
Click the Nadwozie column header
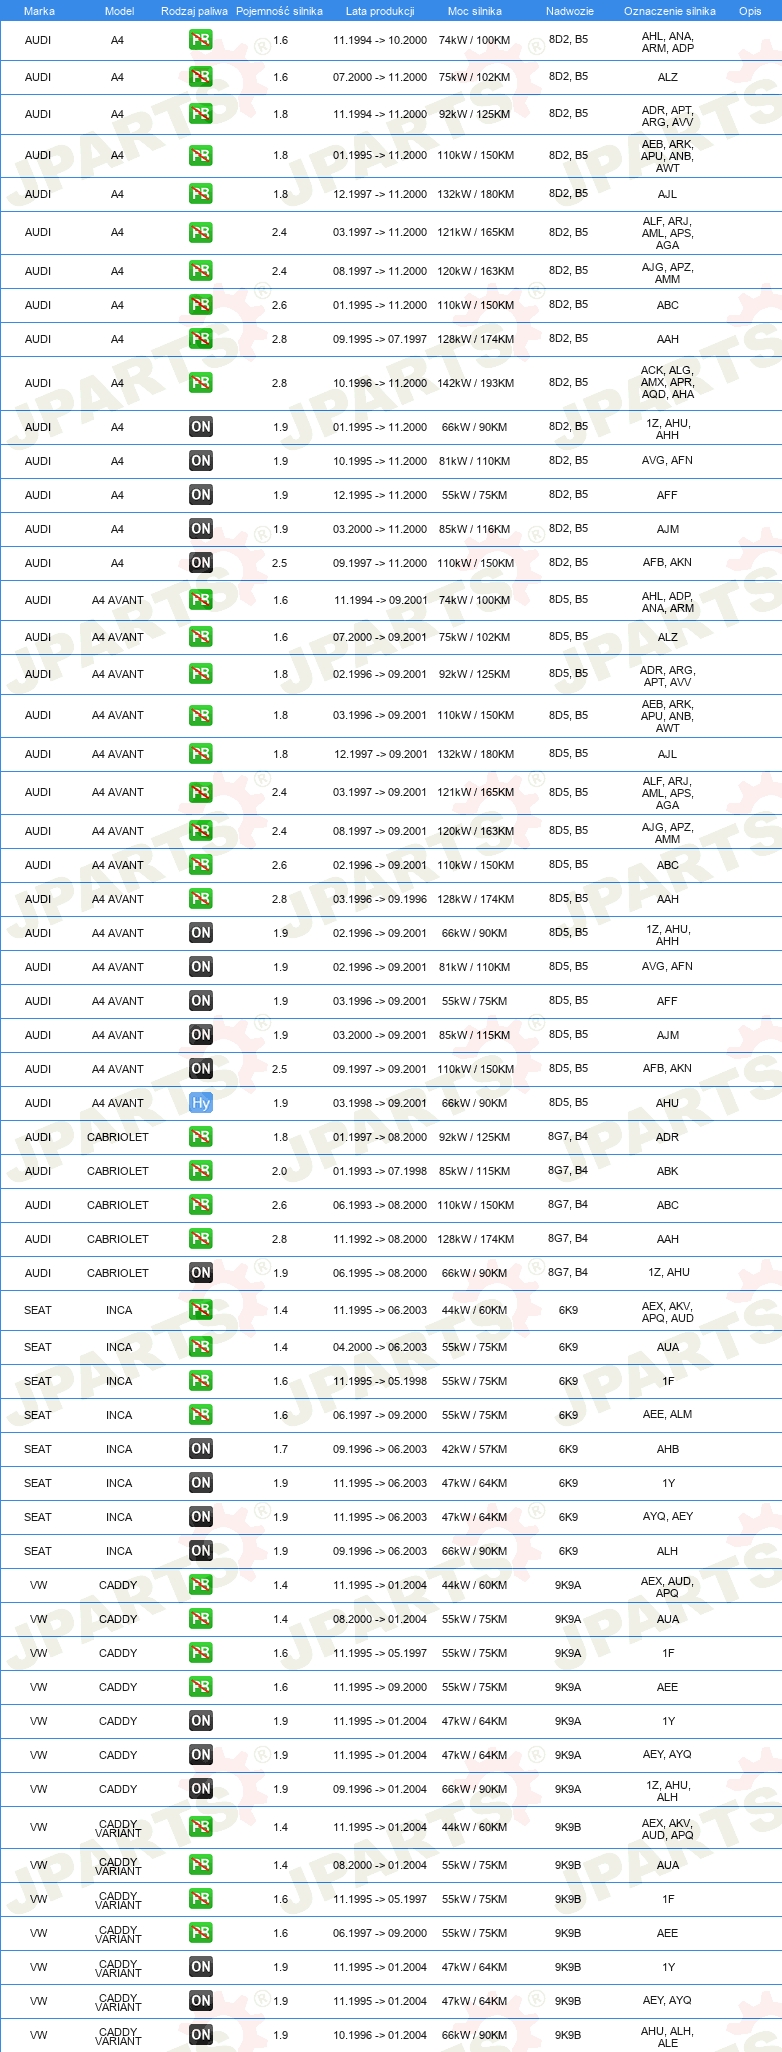(569, 11)
